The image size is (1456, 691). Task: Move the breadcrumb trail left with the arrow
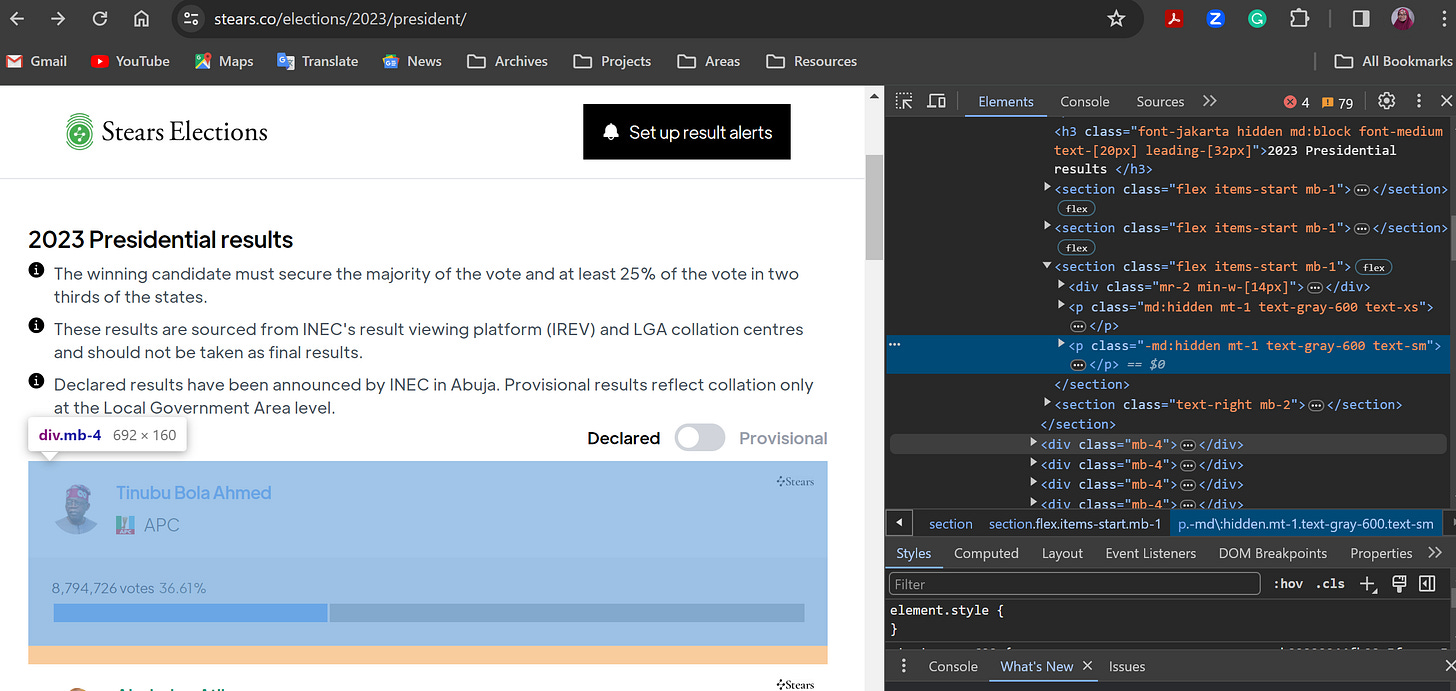898,523
